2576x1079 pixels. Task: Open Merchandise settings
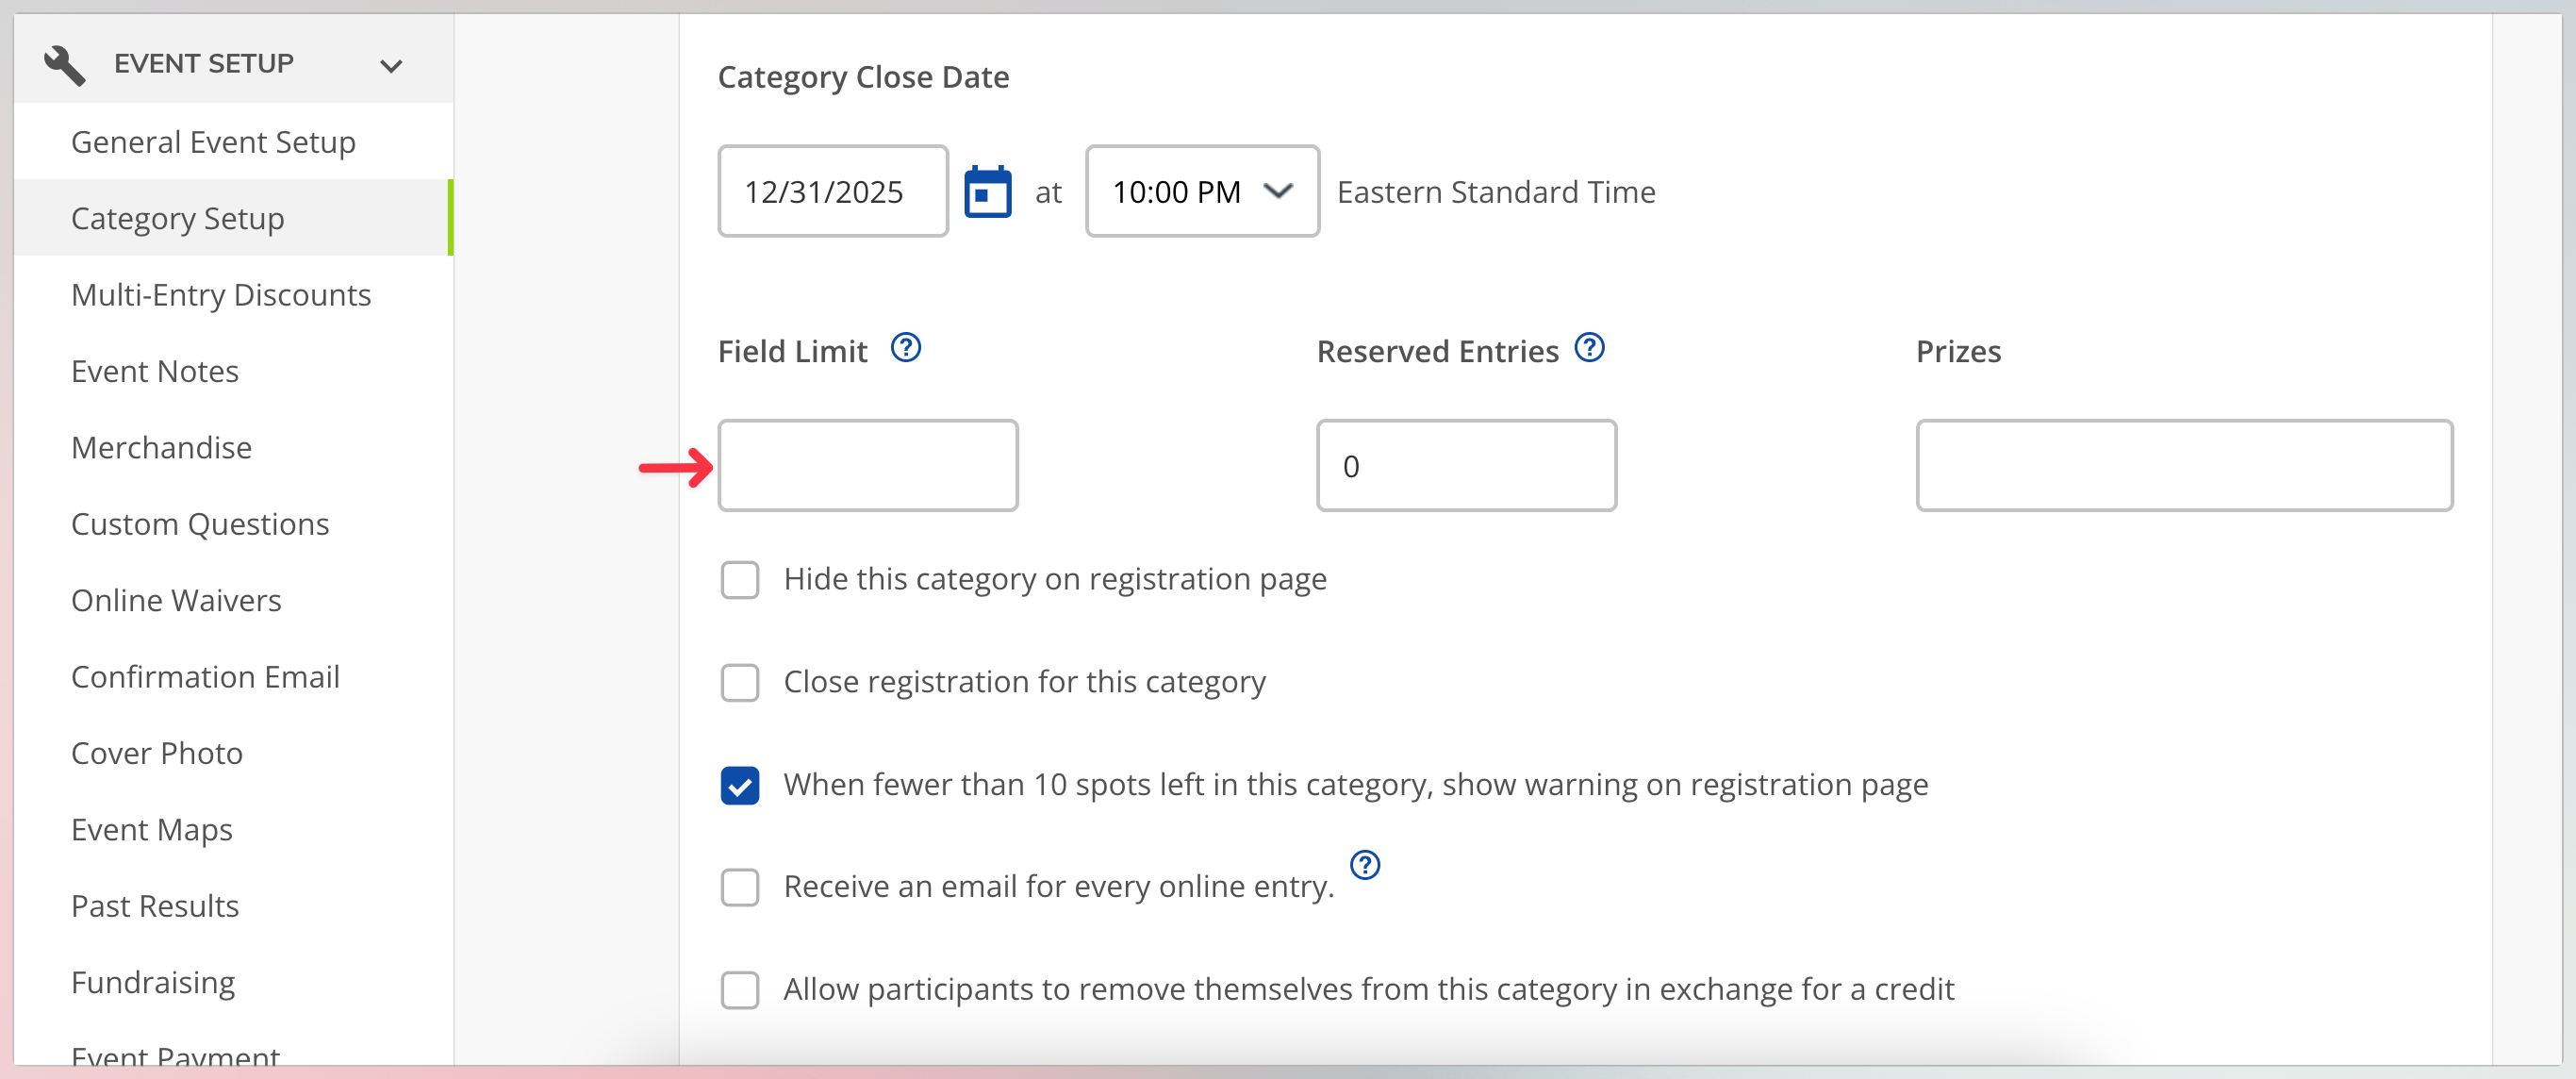[161, 448]
